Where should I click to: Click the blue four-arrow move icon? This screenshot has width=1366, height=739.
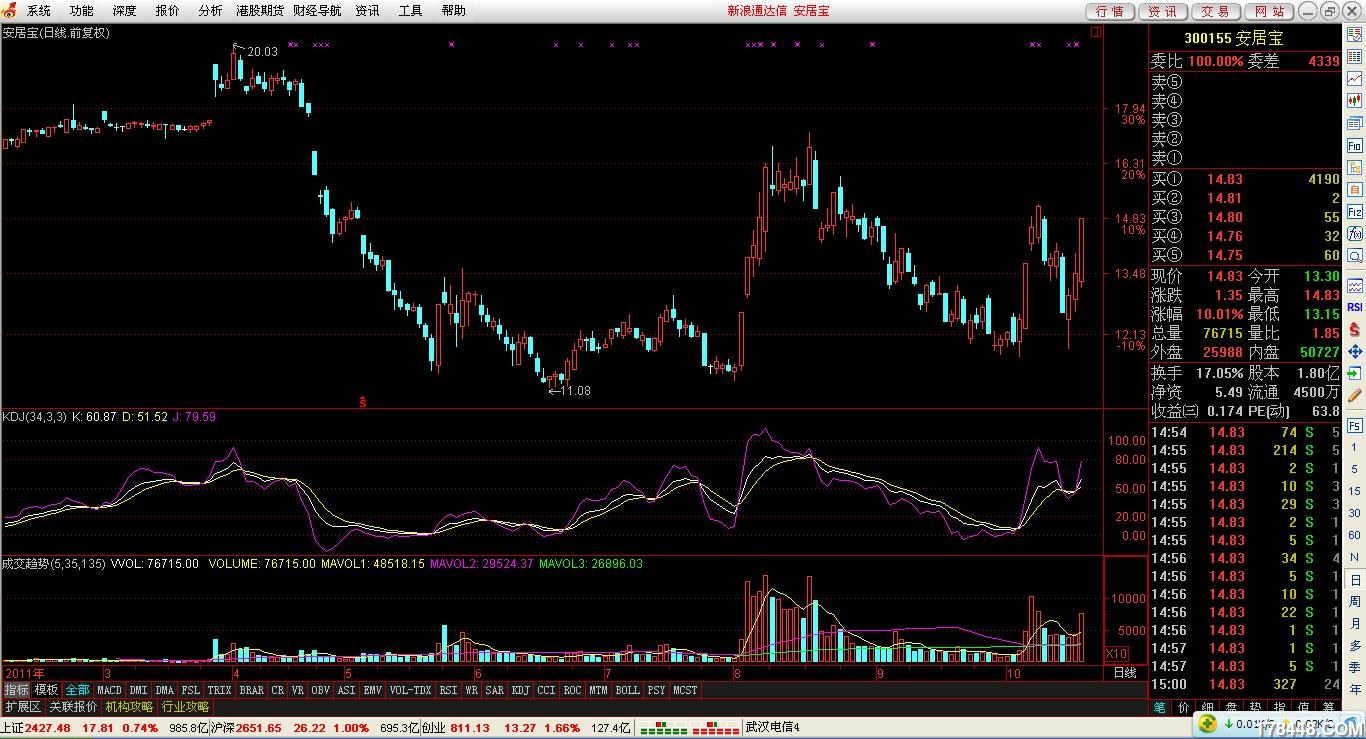point(1355,351)
